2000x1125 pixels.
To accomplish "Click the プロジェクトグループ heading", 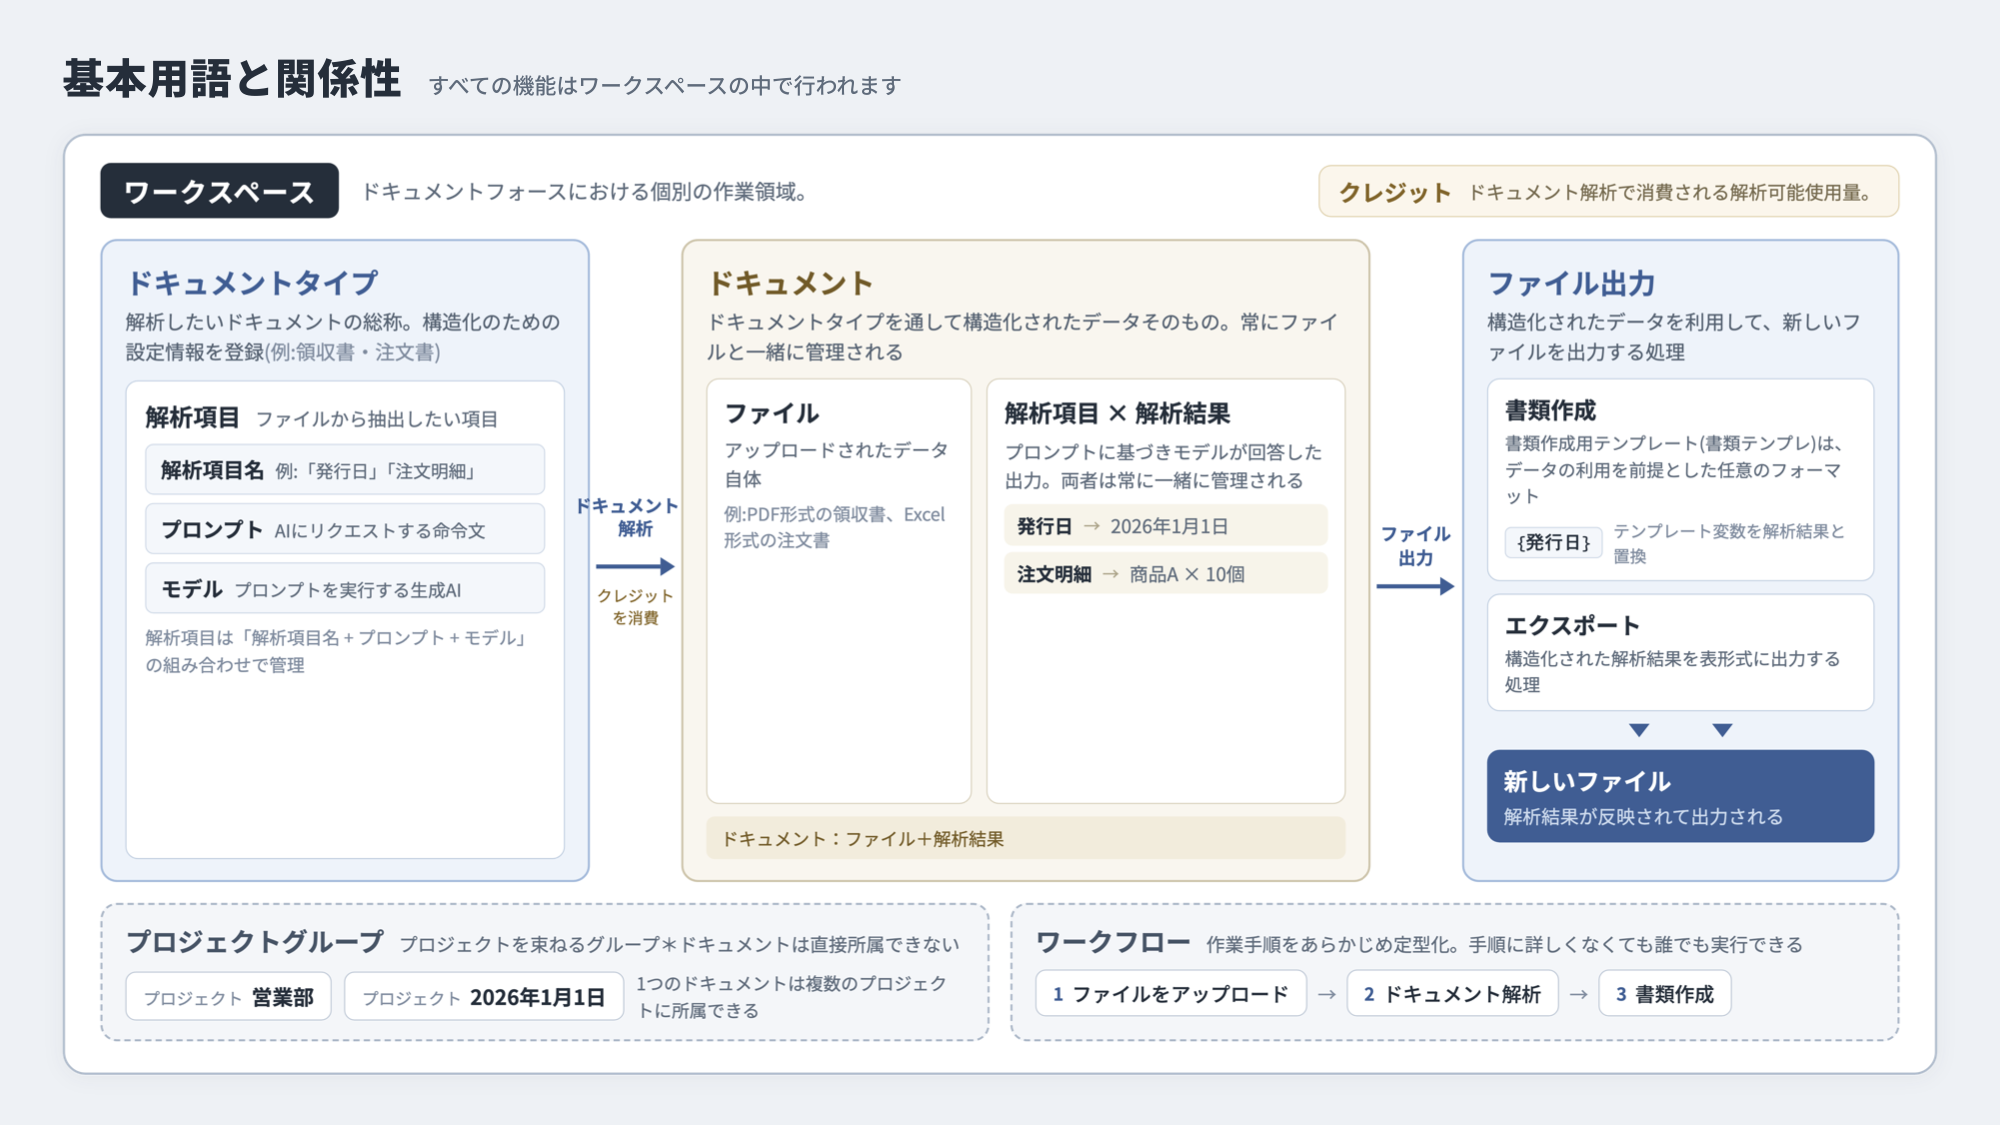I will pyautogui.click(x=255, y=942).
